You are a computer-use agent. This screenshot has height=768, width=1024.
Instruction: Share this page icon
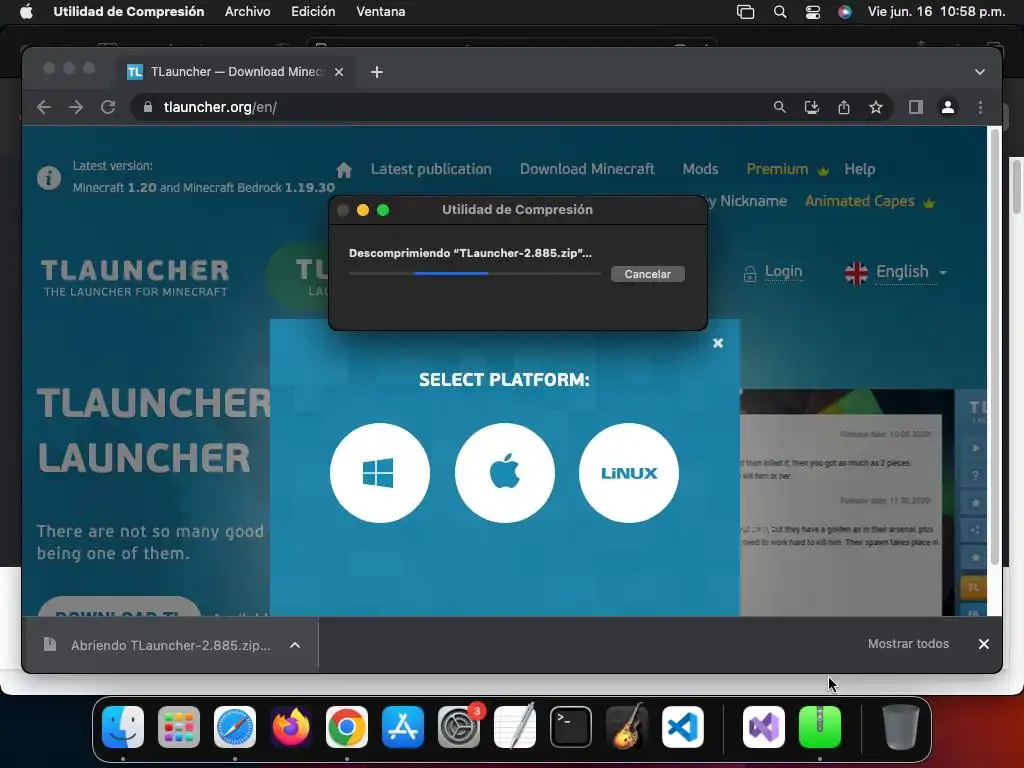coord(844,107)
